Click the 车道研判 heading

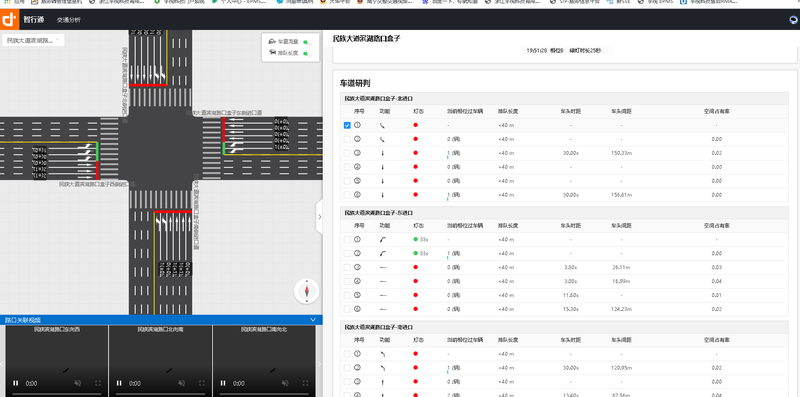click(354, 83)
